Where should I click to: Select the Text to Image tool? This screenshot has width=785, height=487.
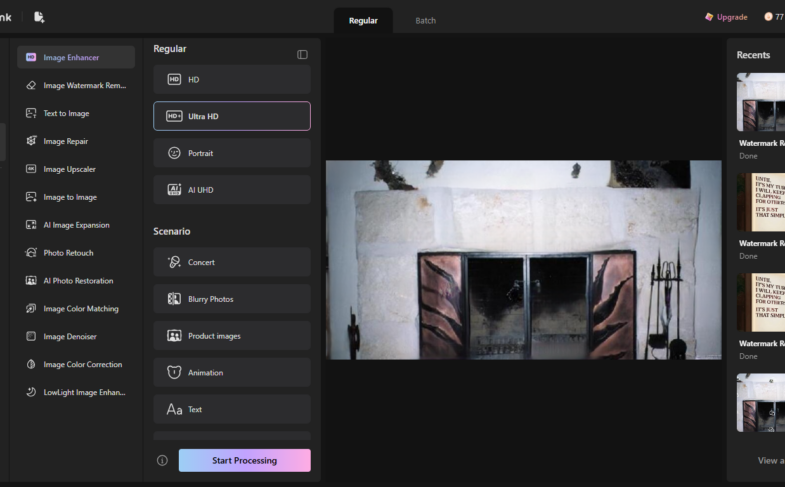click(x=76, y=114)
